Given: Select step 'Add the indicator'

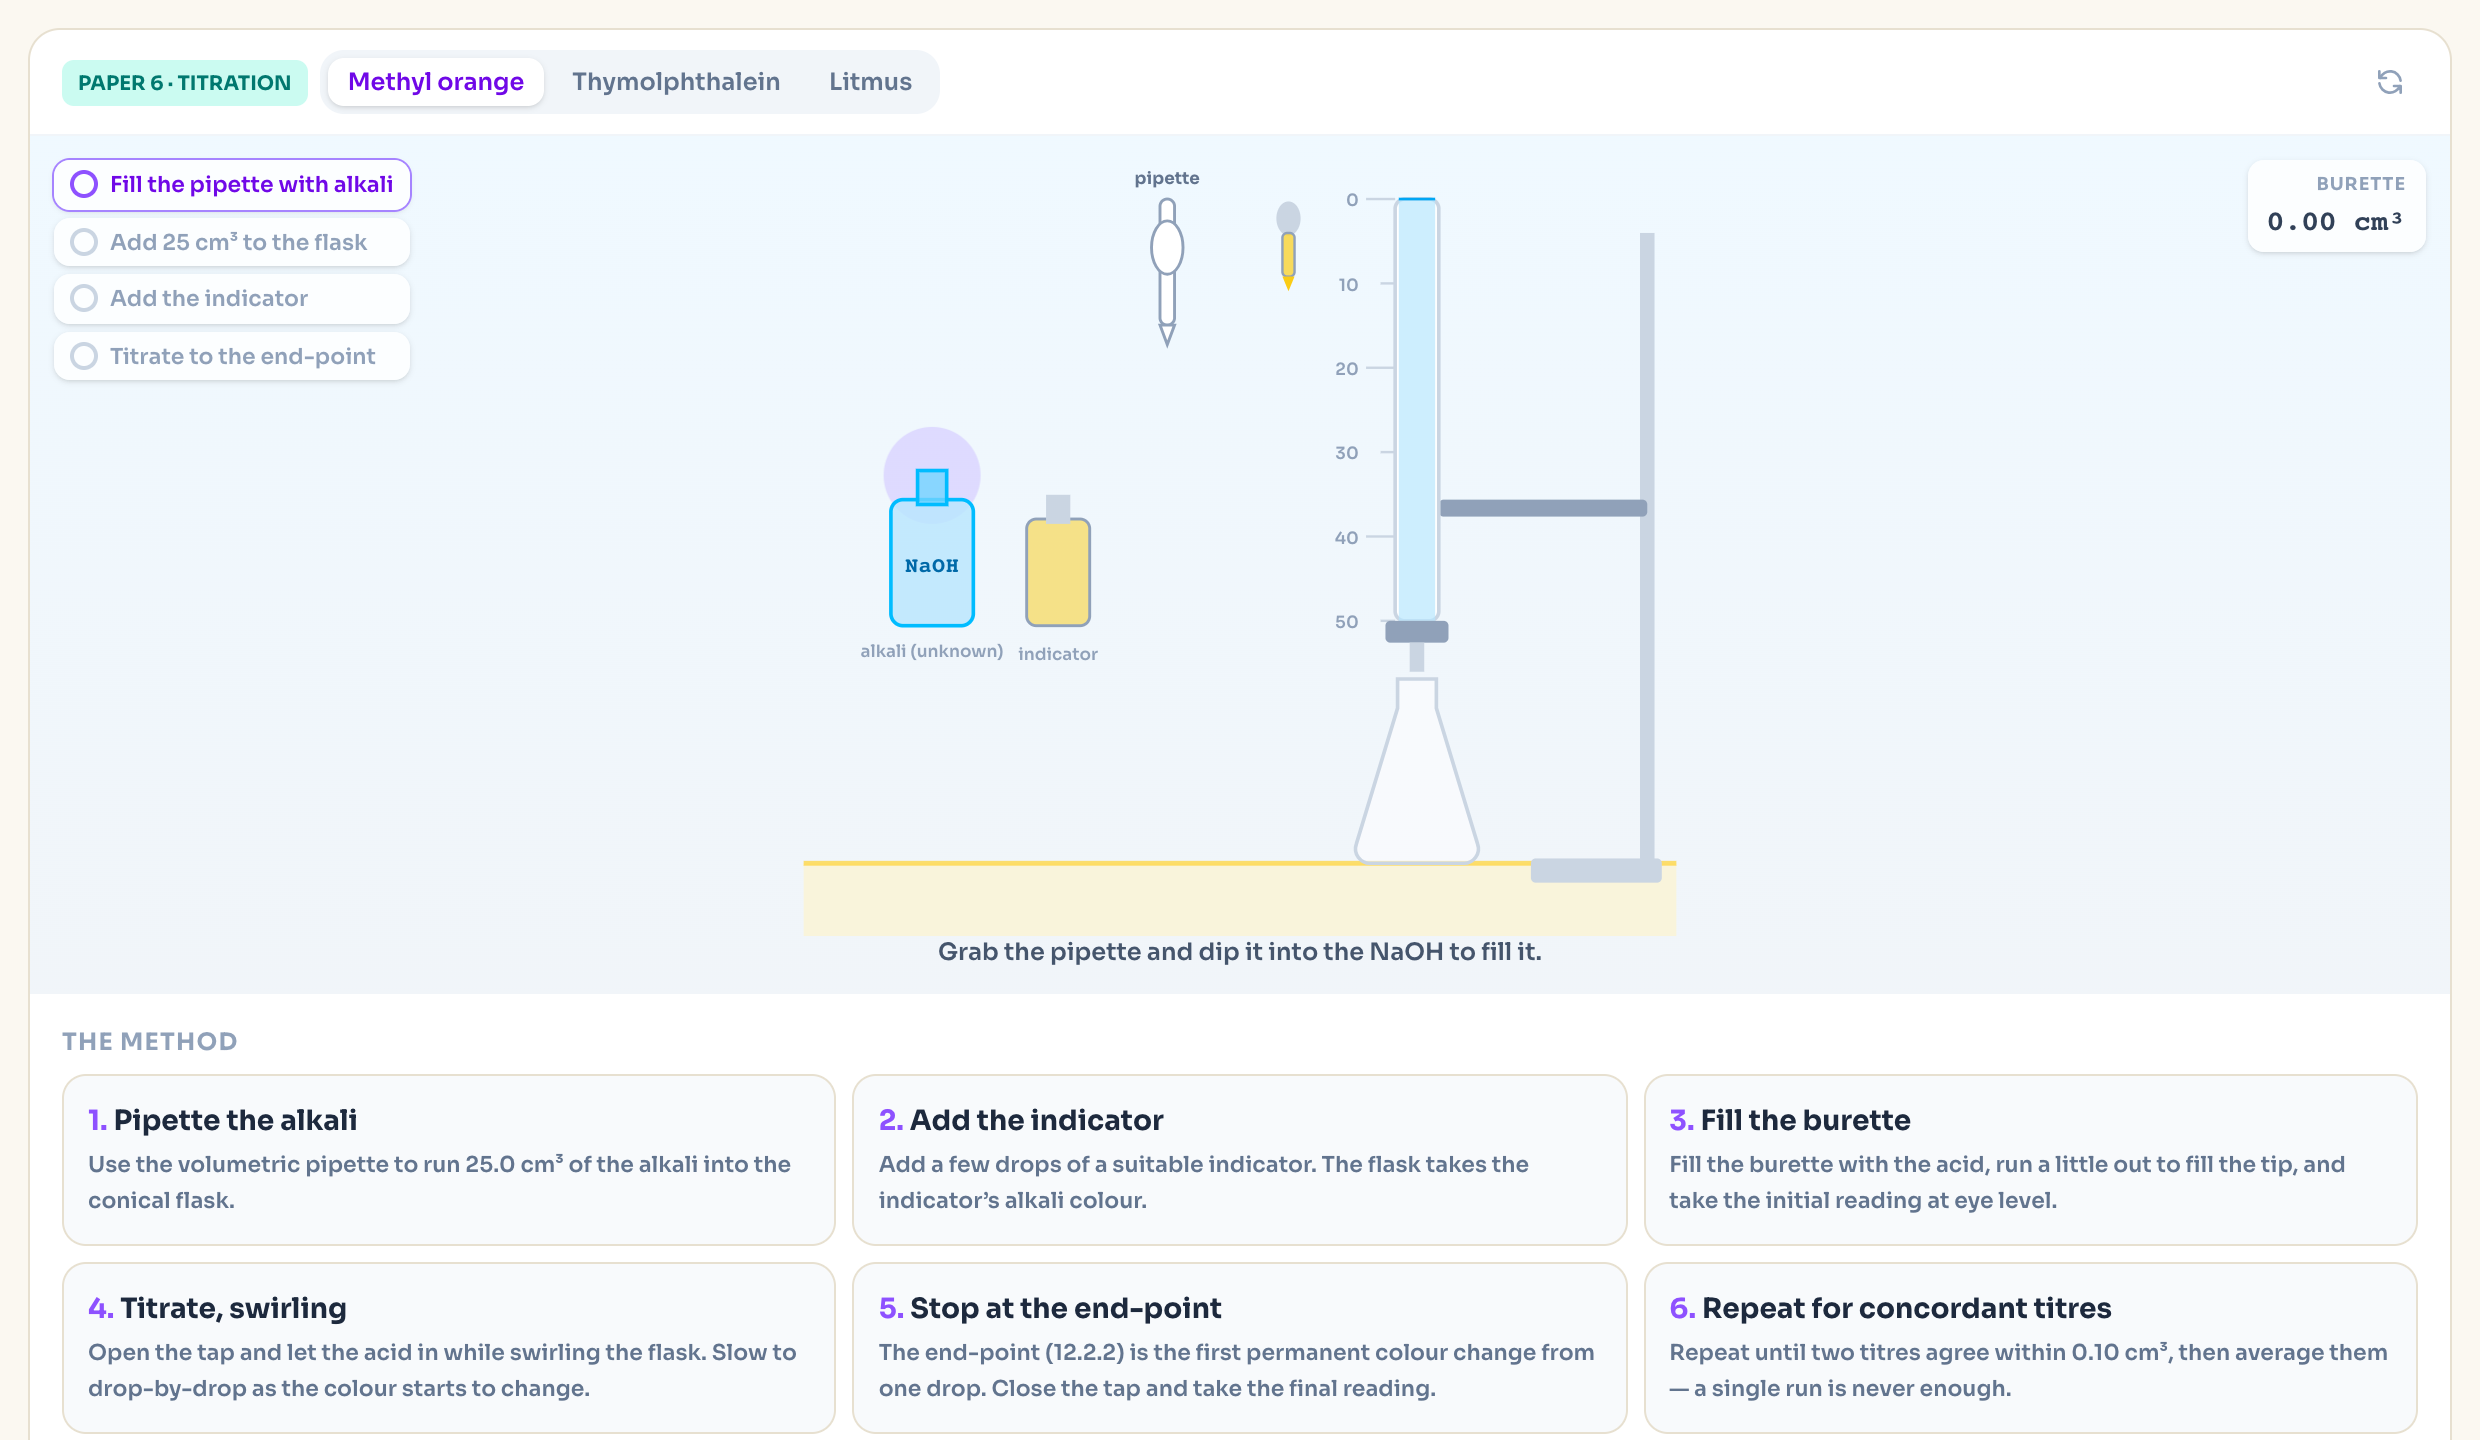Looking at the screenshot, I should tap(232, 298).
